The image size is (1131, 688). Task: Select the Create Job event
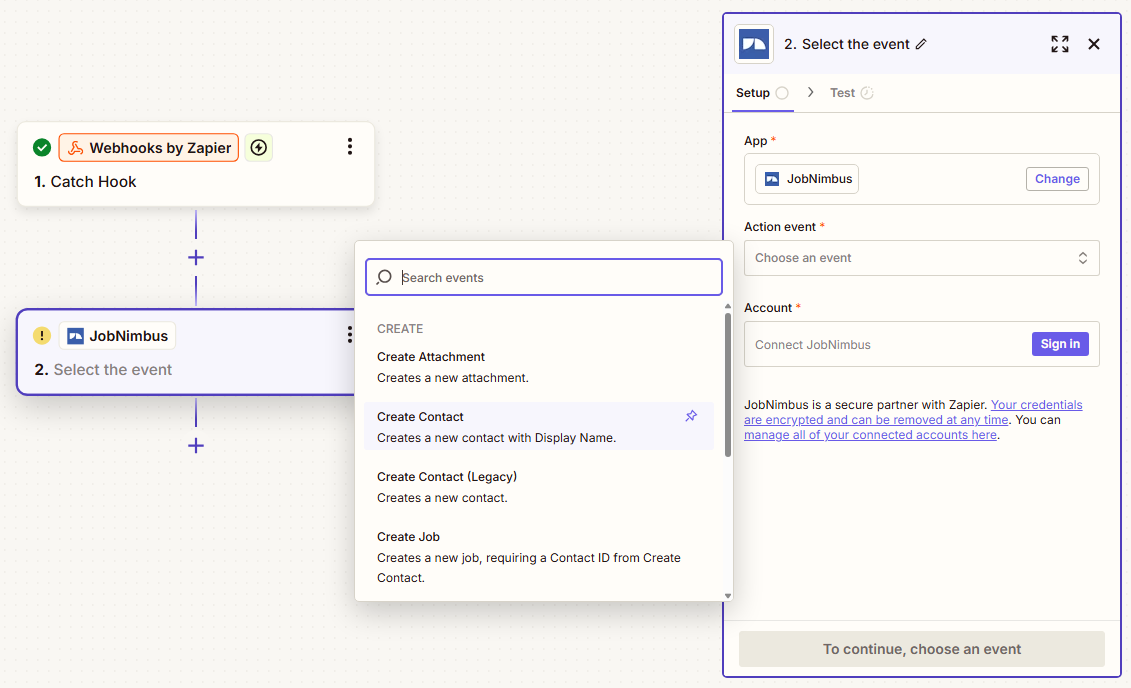coord(539,557)
